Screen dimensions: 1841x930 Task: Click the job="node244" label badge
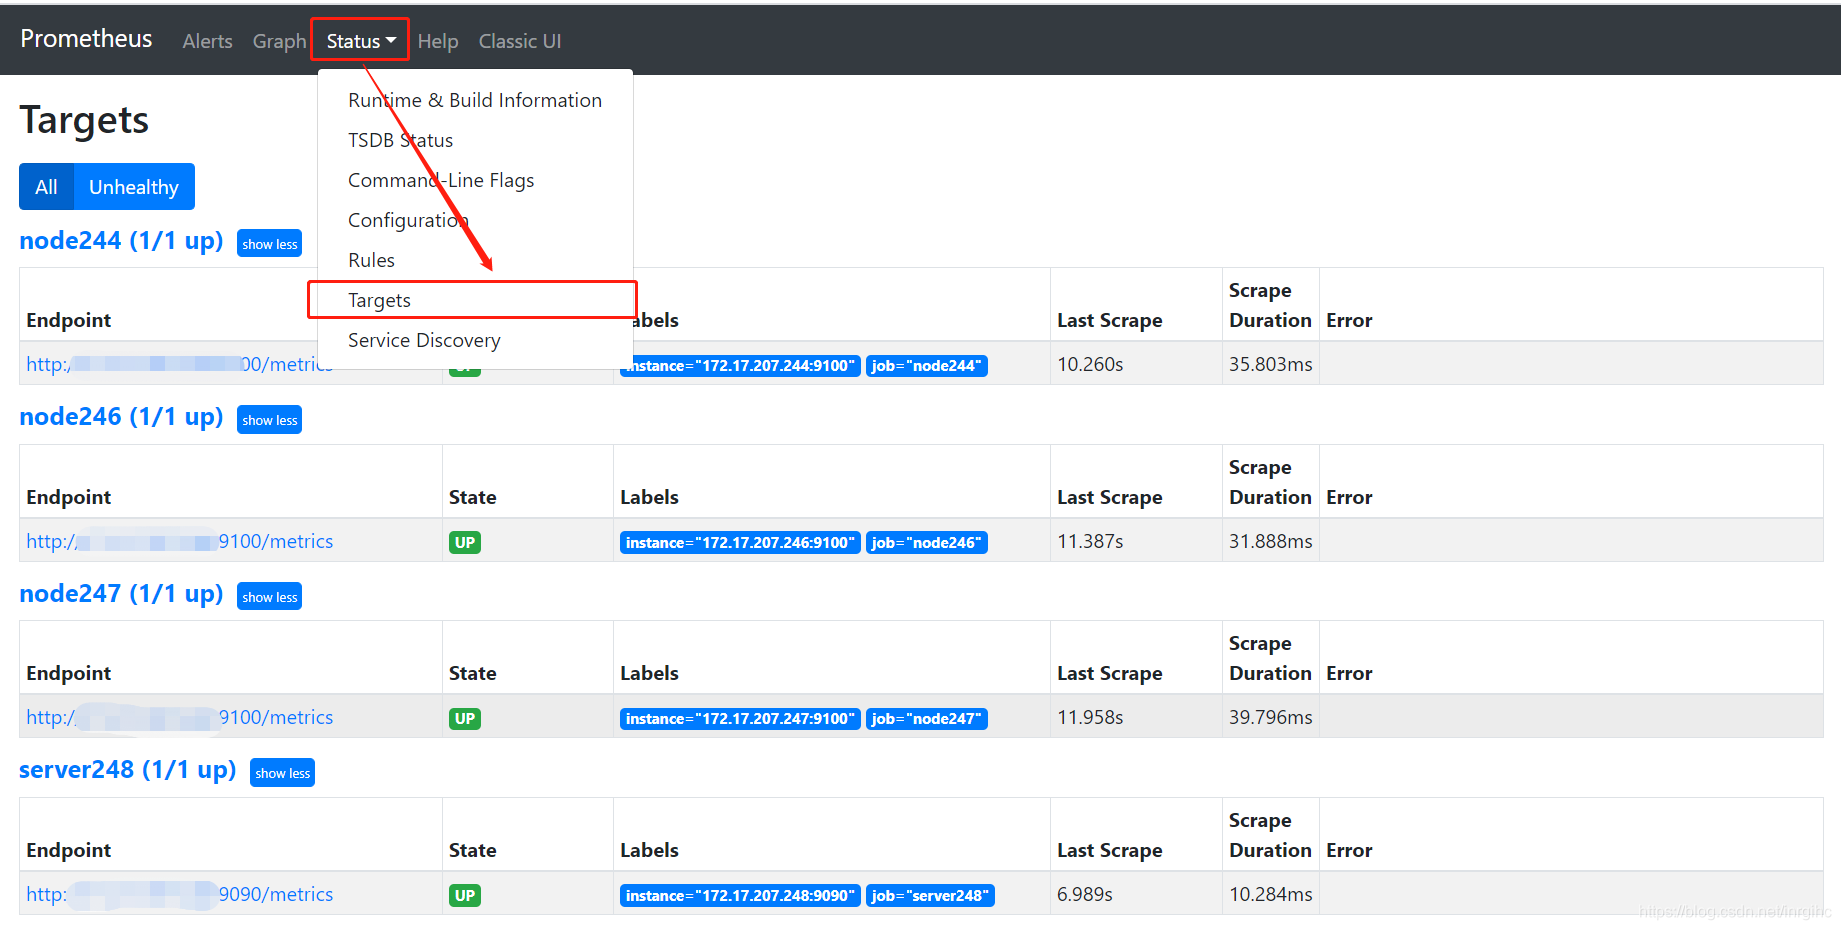[x=927, y=366]
